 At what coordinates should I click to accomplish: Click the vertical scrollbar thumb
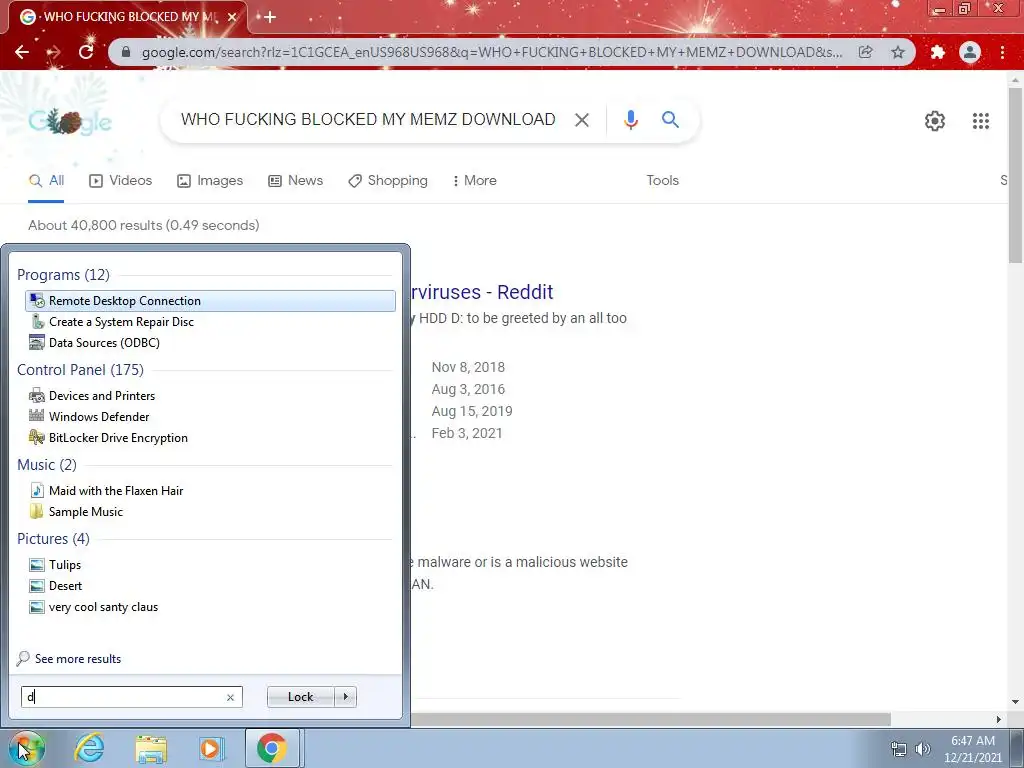point(1016,175)
